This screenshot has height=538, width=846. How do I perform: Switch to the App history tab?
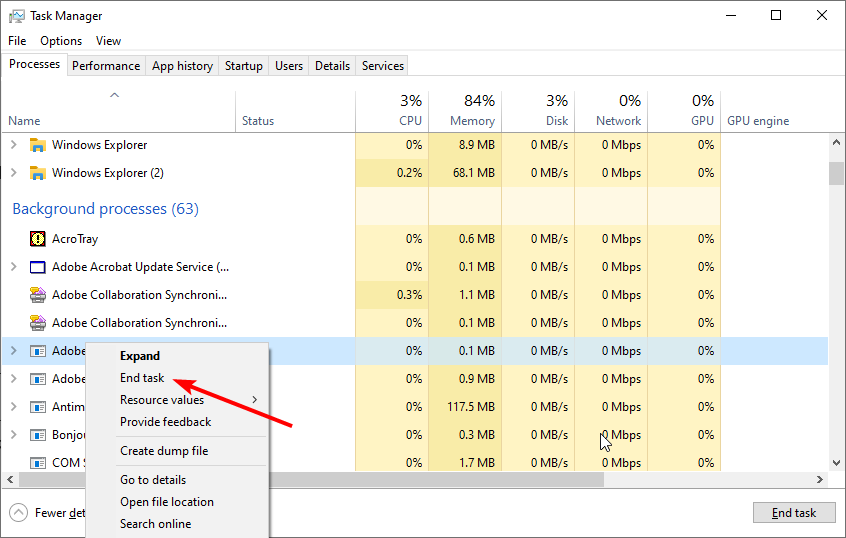182,66
